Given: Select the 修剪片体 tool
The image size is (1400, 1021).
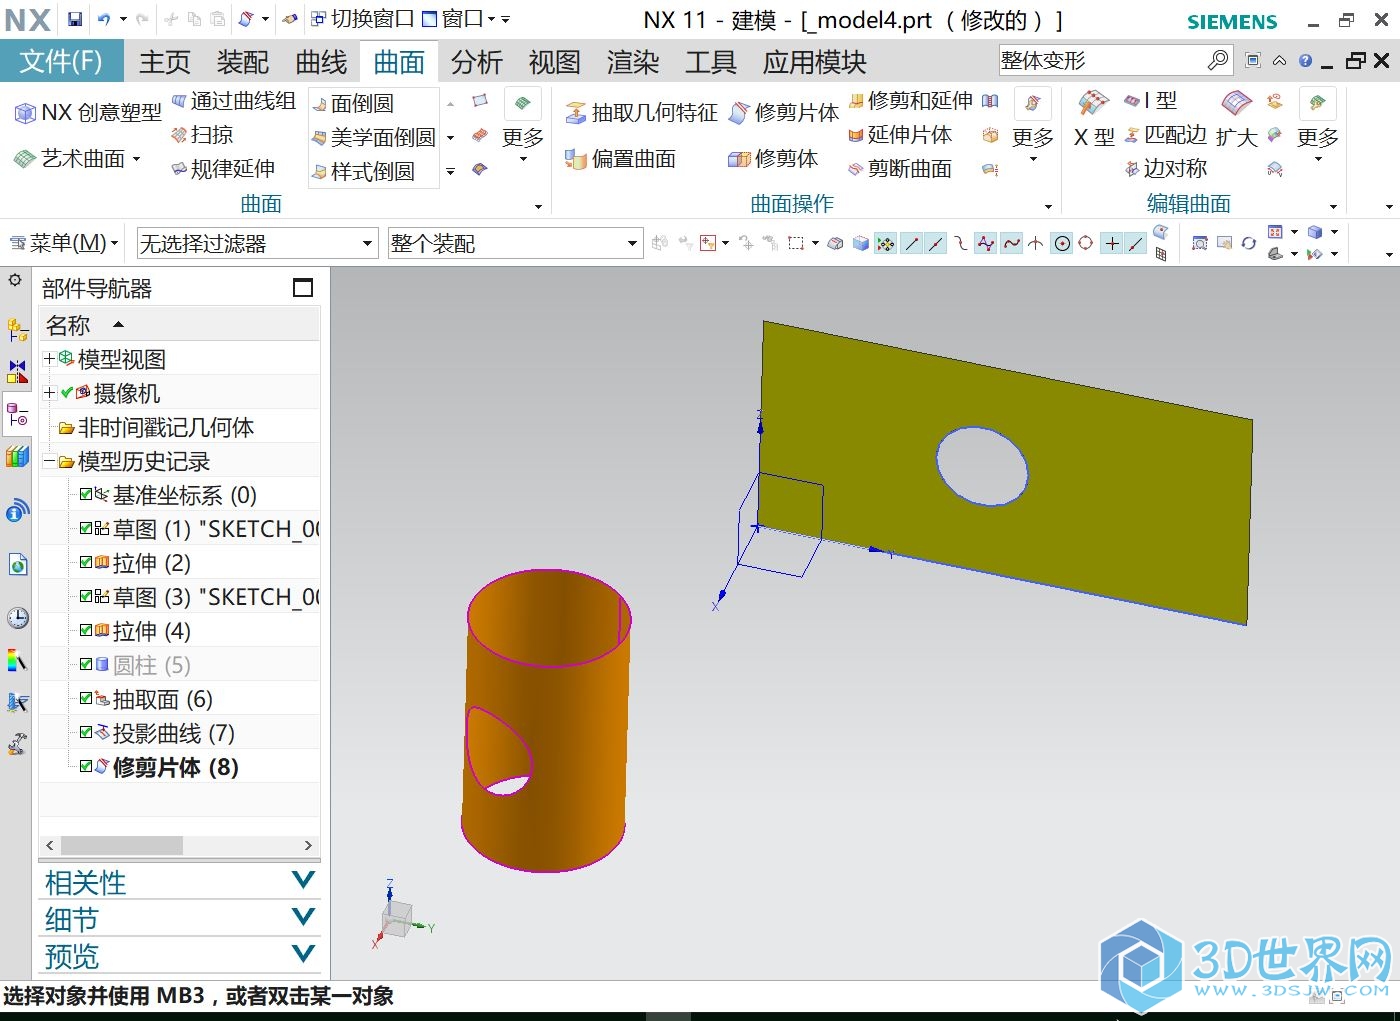Looking at the screenshot, I should pos(783,113).
